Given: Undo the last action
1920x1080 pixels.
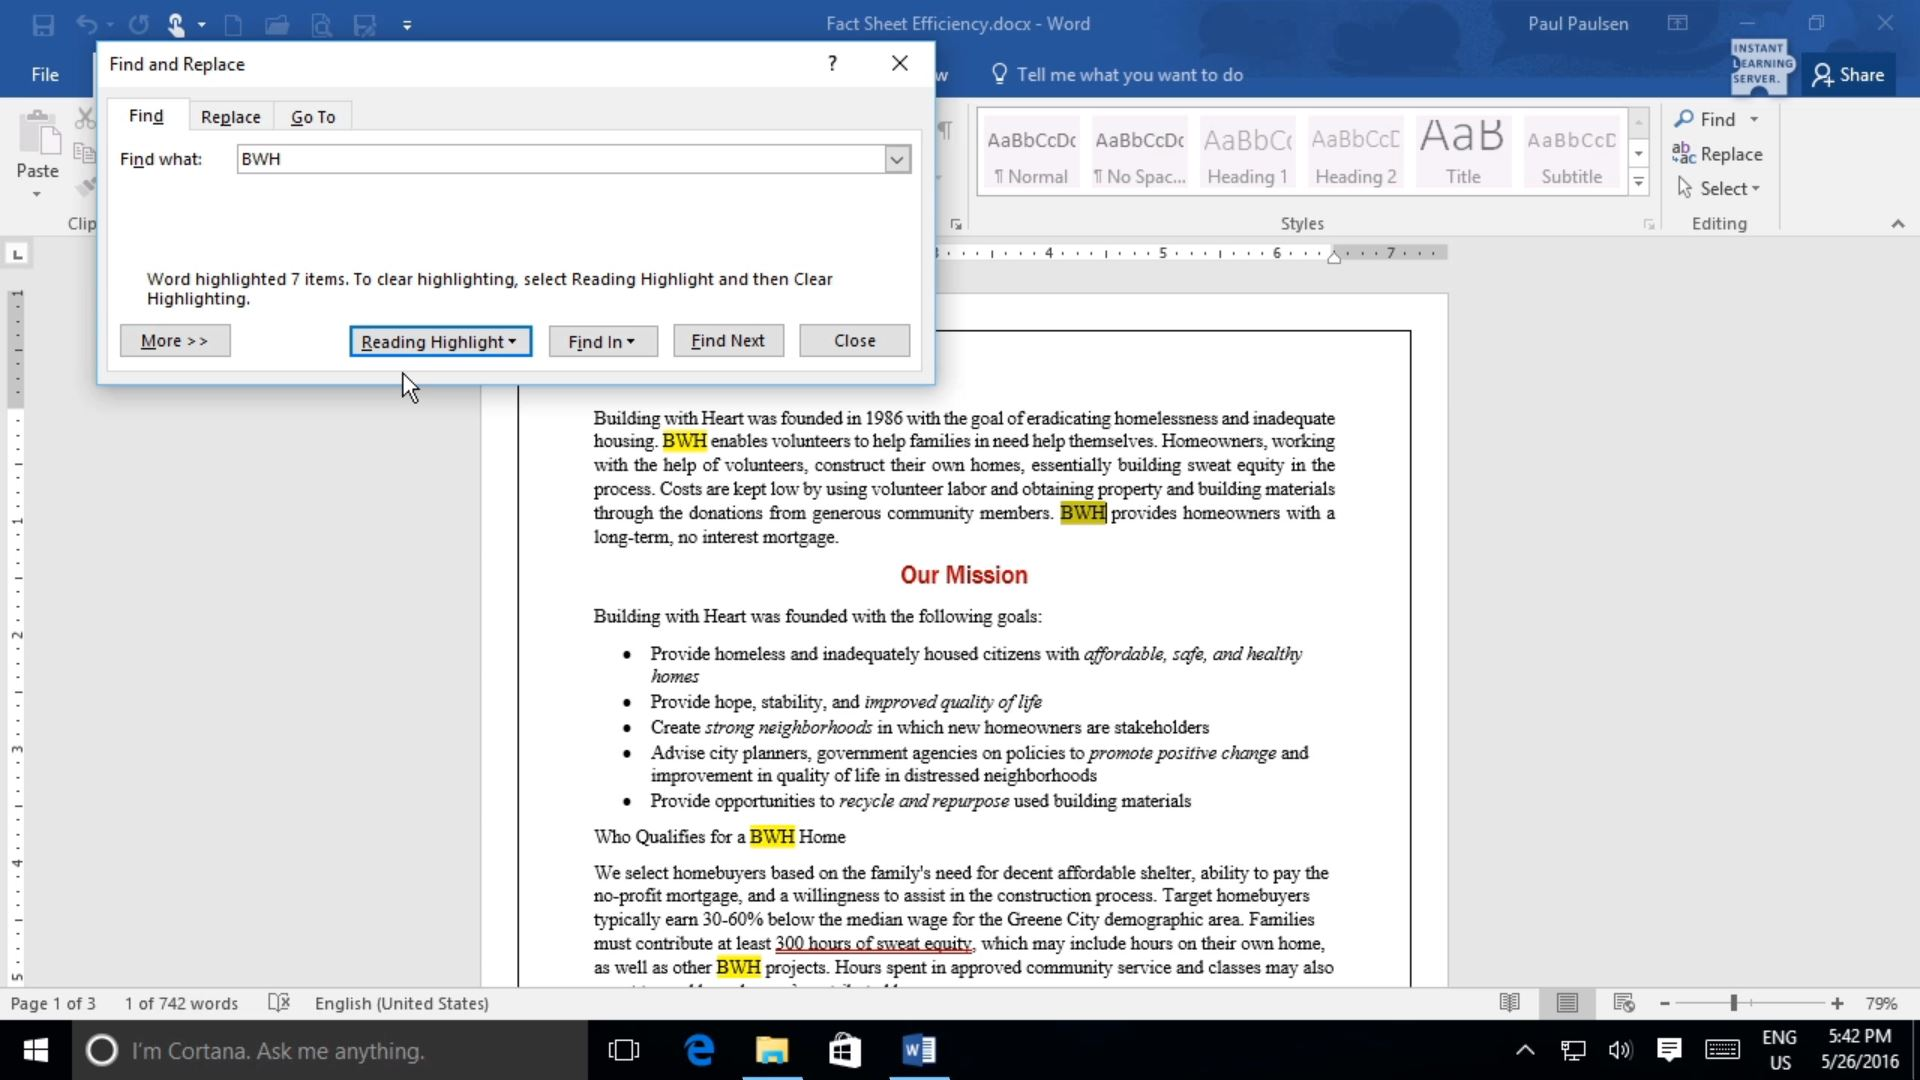Looking at the screenshot, I should pos(87,25).
